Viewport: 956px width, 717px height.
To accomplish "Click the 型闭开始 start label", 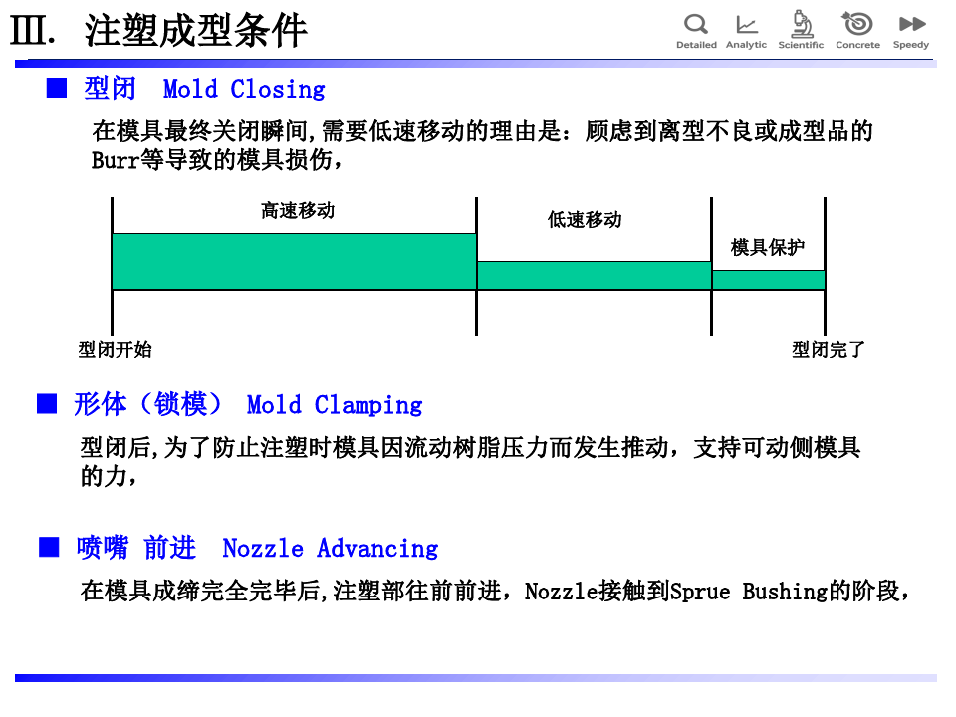I will pos(115,349).
